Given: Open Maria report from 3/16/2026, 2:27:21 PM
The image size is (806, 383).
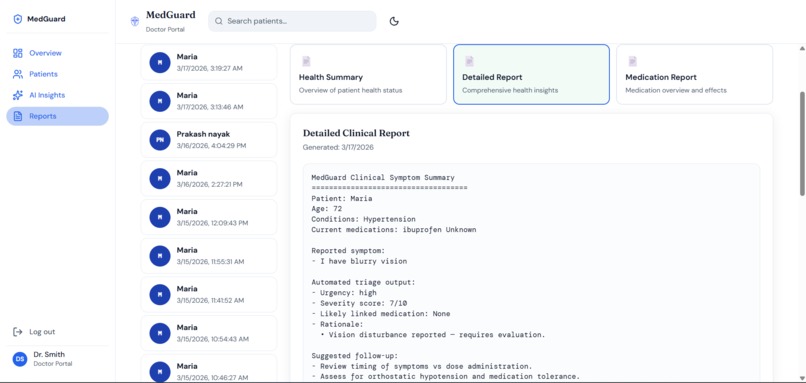Looking at the screenshot, I should [209, 178].
